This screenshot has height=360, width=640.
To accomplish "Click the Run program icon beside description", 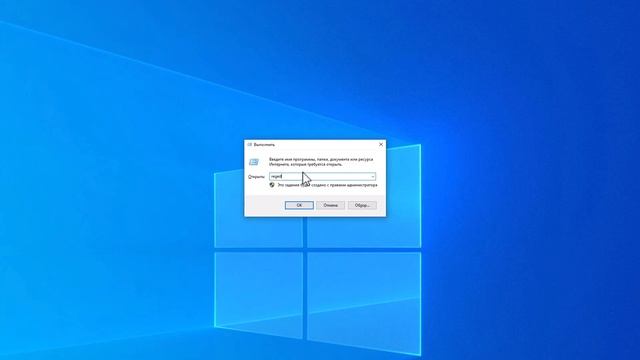I will [x=254, y=162].
